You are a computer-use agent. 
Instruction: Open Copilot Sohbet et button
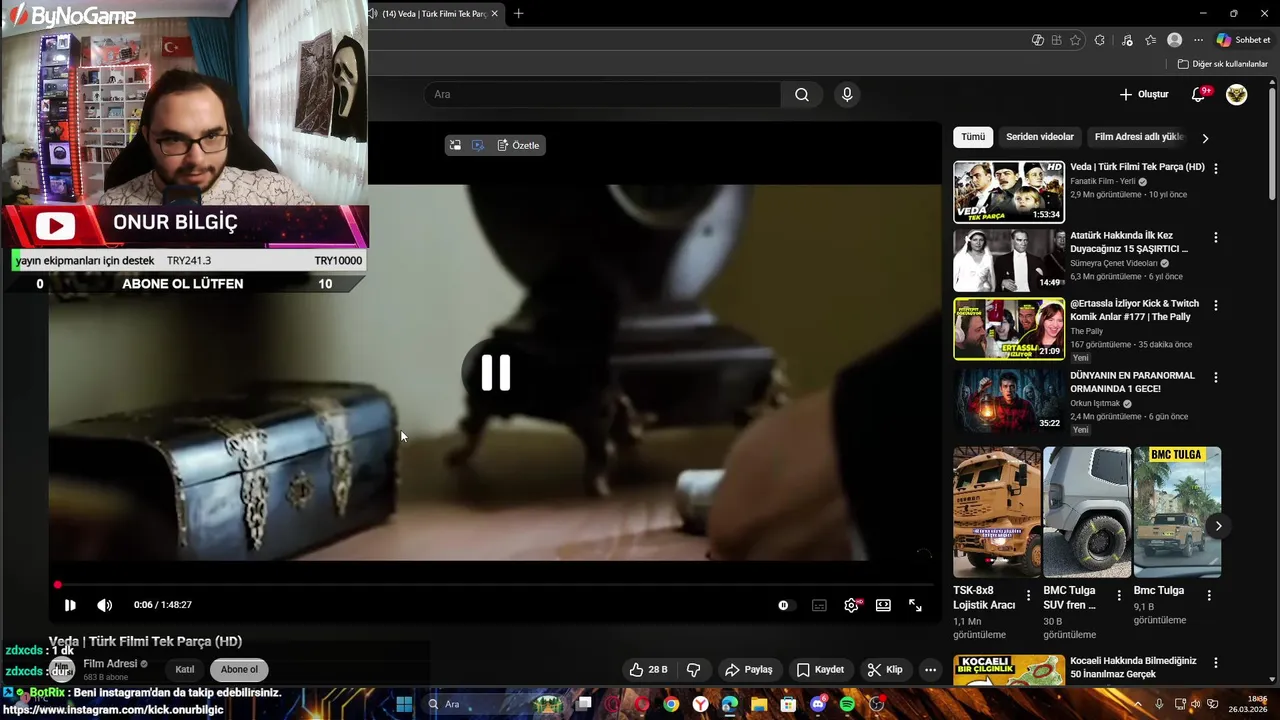[x=1243, y=40]
